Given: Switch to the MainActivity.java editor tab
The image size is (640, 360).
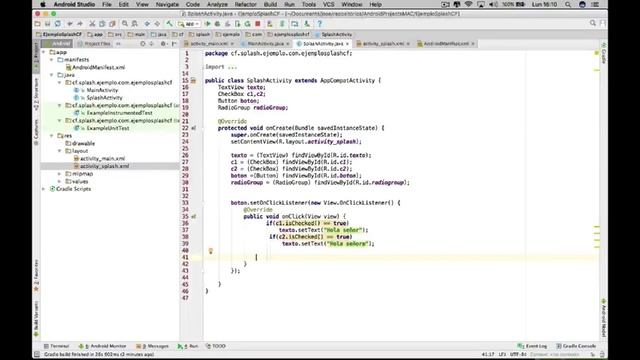Looking at the screenshot, I should [265, 44].
